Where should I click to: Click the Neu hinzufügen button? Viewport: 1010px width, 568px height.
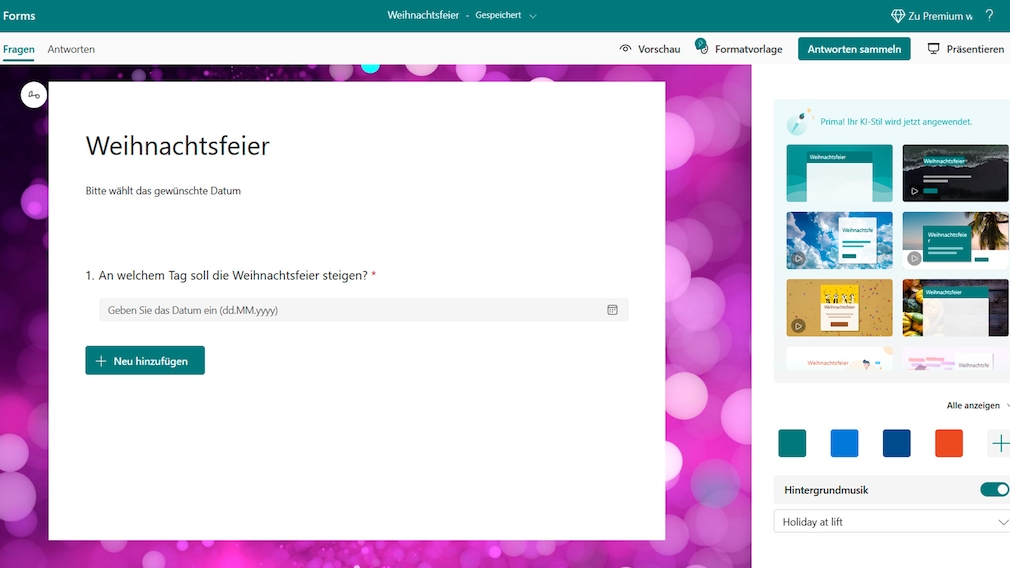click(145, 361)
